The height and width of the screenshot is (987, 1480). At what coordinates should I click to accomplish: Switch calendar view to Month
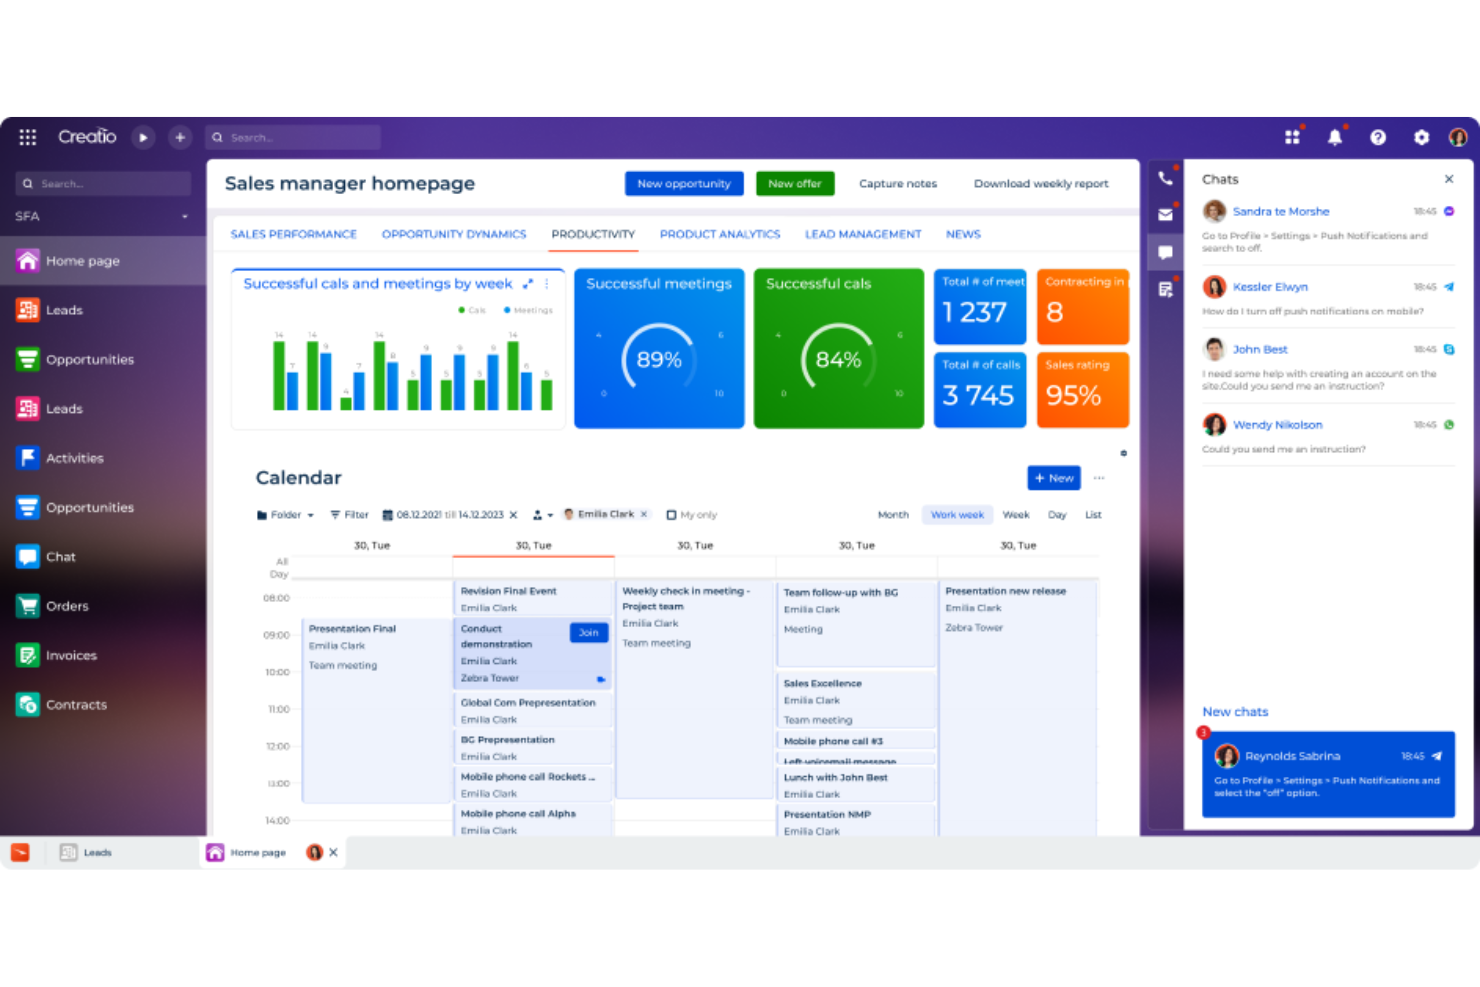tap(893, 514)
